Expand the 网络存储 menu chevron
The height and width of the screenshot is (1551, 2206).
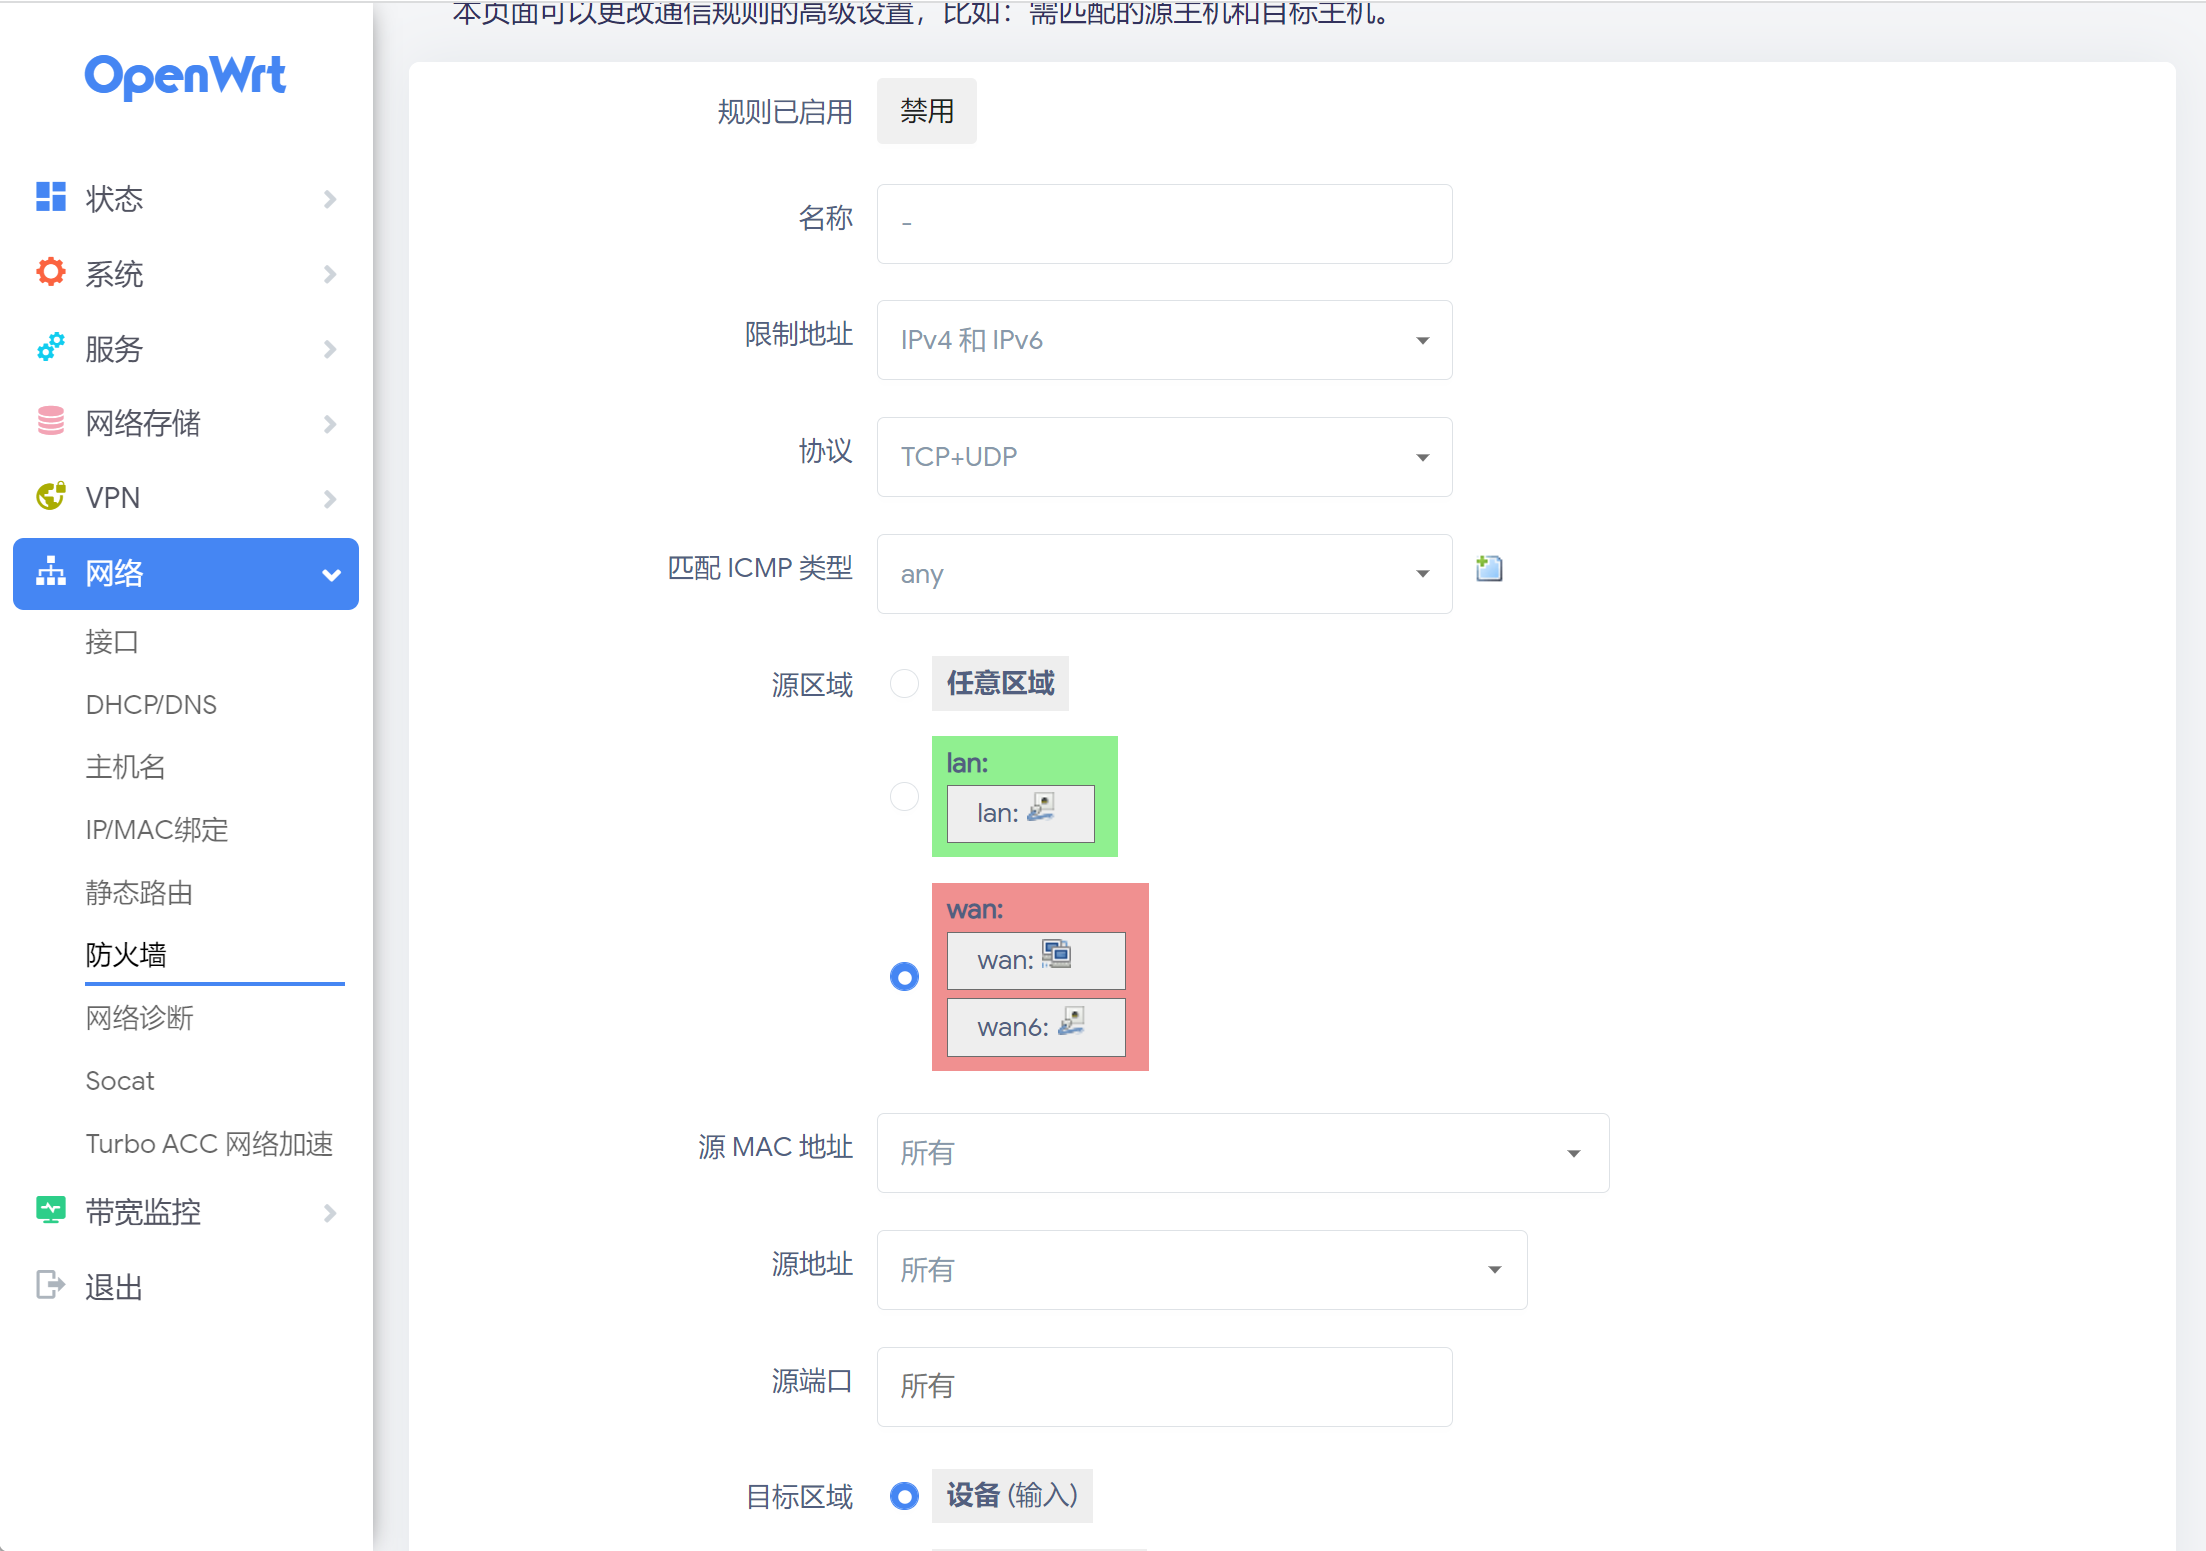click(330, 424)
